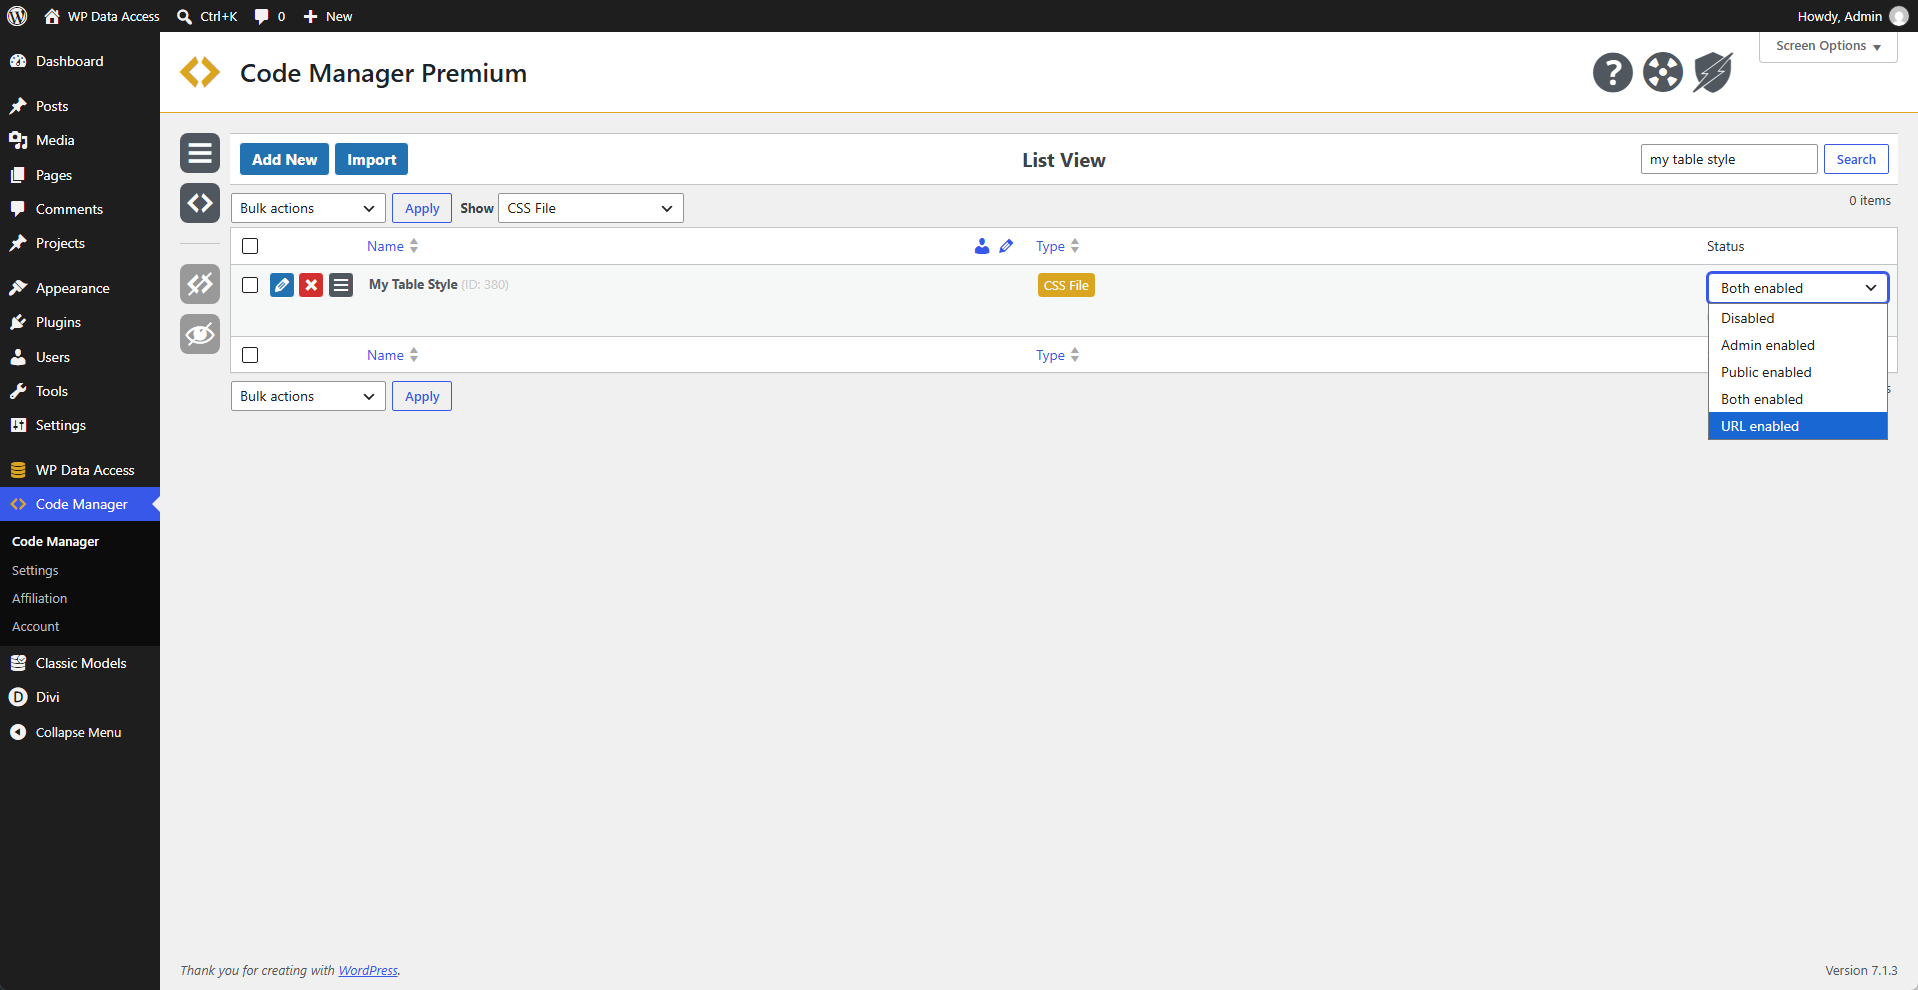Select URL enabled option
This screenshot has width=1918, height=990.
click(x=1797, y=426)
